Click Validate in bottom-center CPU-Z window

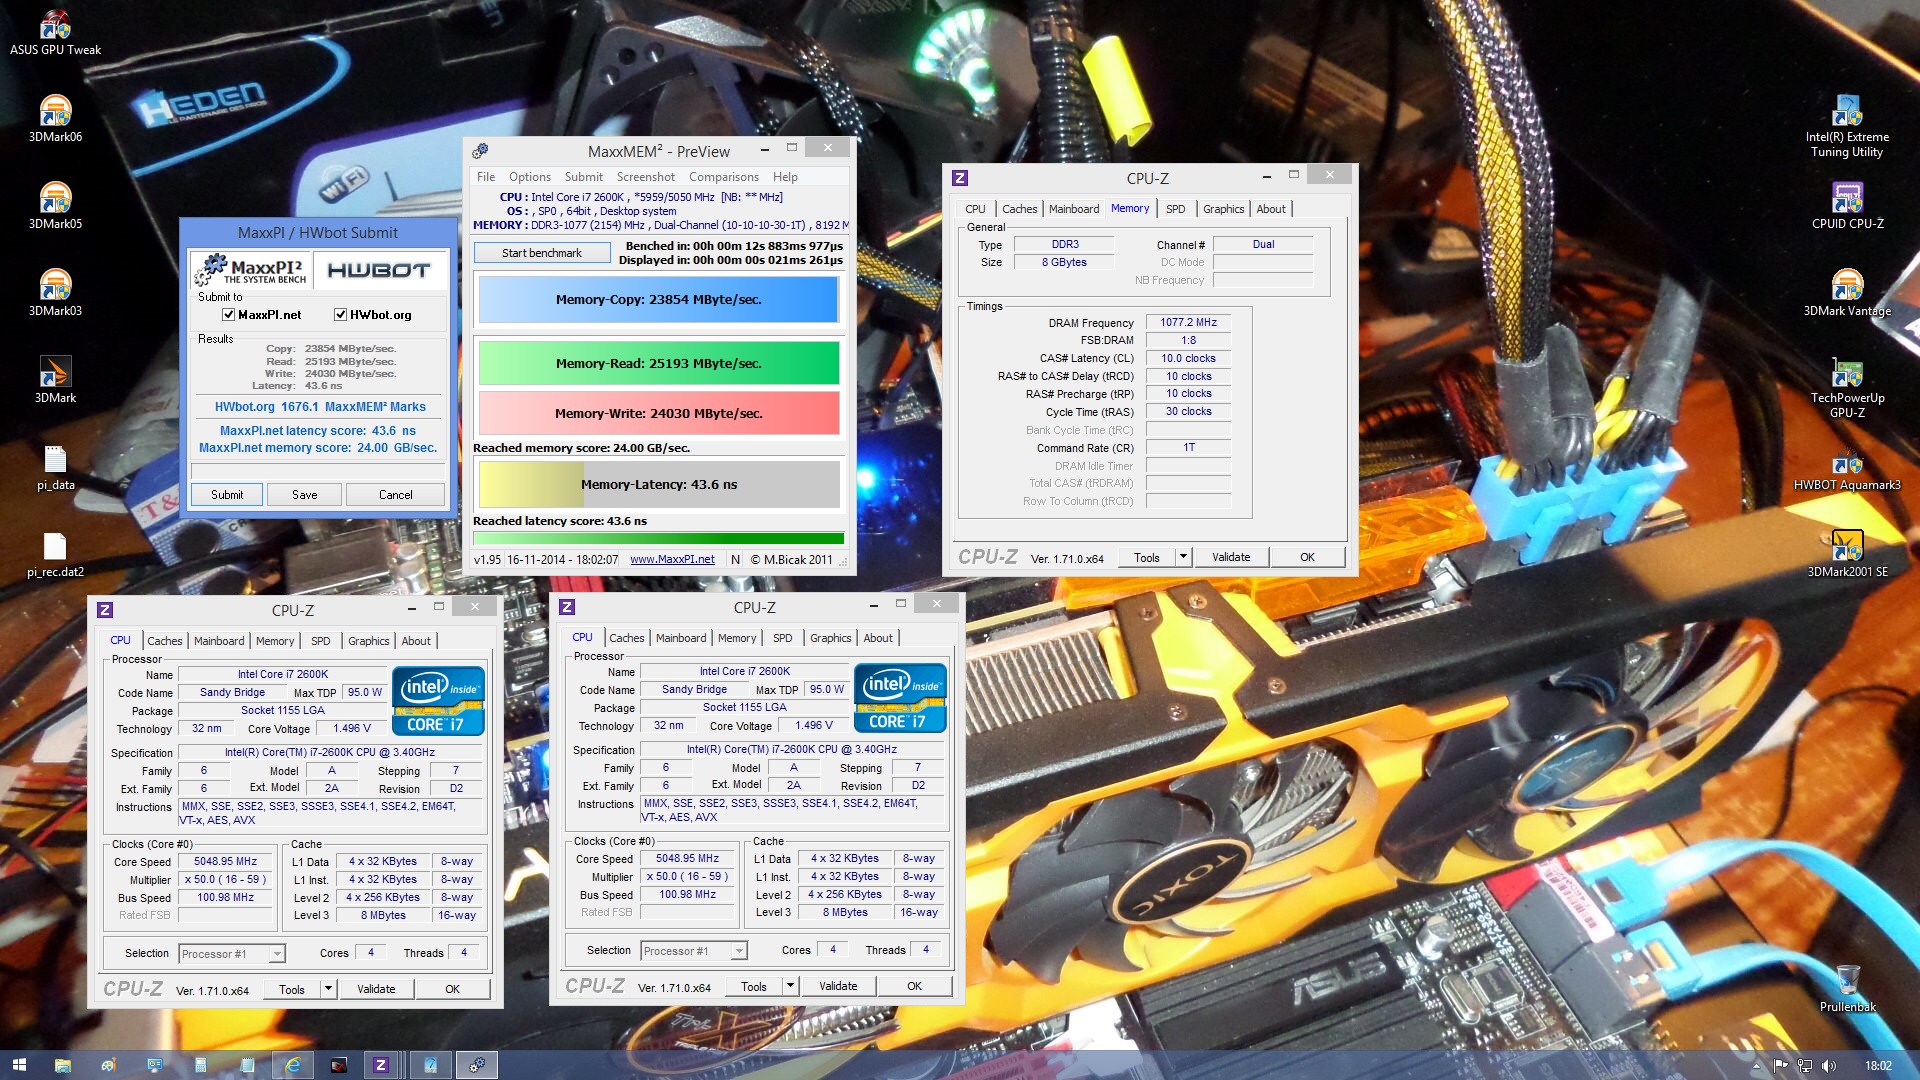click(838, 986)
